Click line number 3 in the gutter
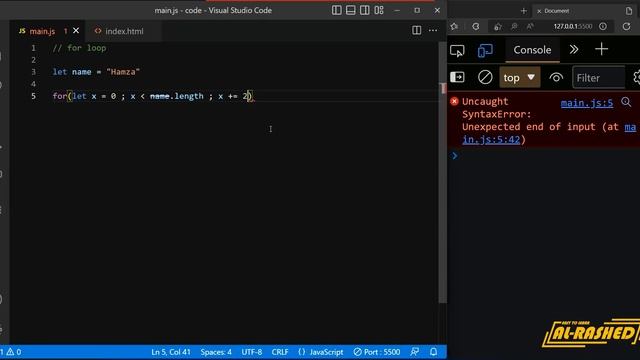 pos(33,72)
